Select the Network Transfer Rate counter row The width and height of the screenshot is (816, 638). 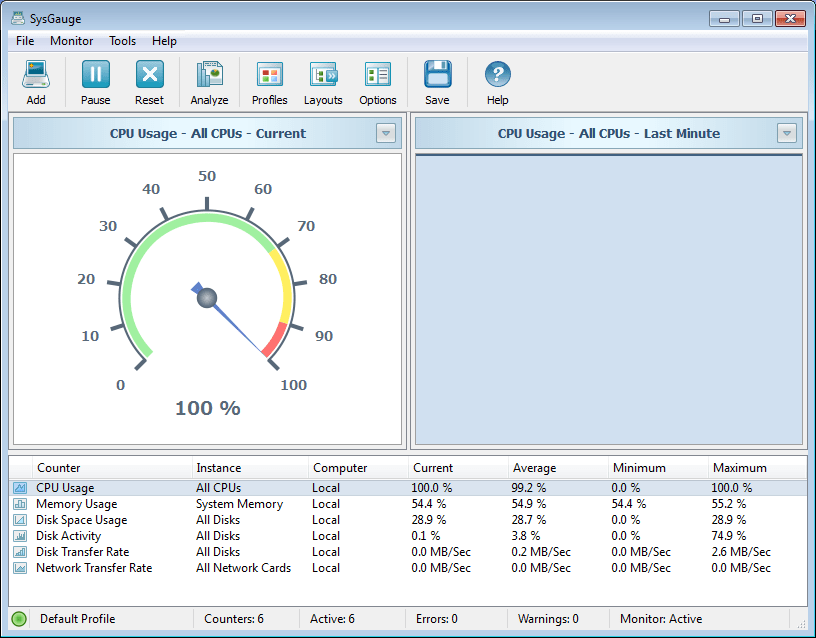408,568
